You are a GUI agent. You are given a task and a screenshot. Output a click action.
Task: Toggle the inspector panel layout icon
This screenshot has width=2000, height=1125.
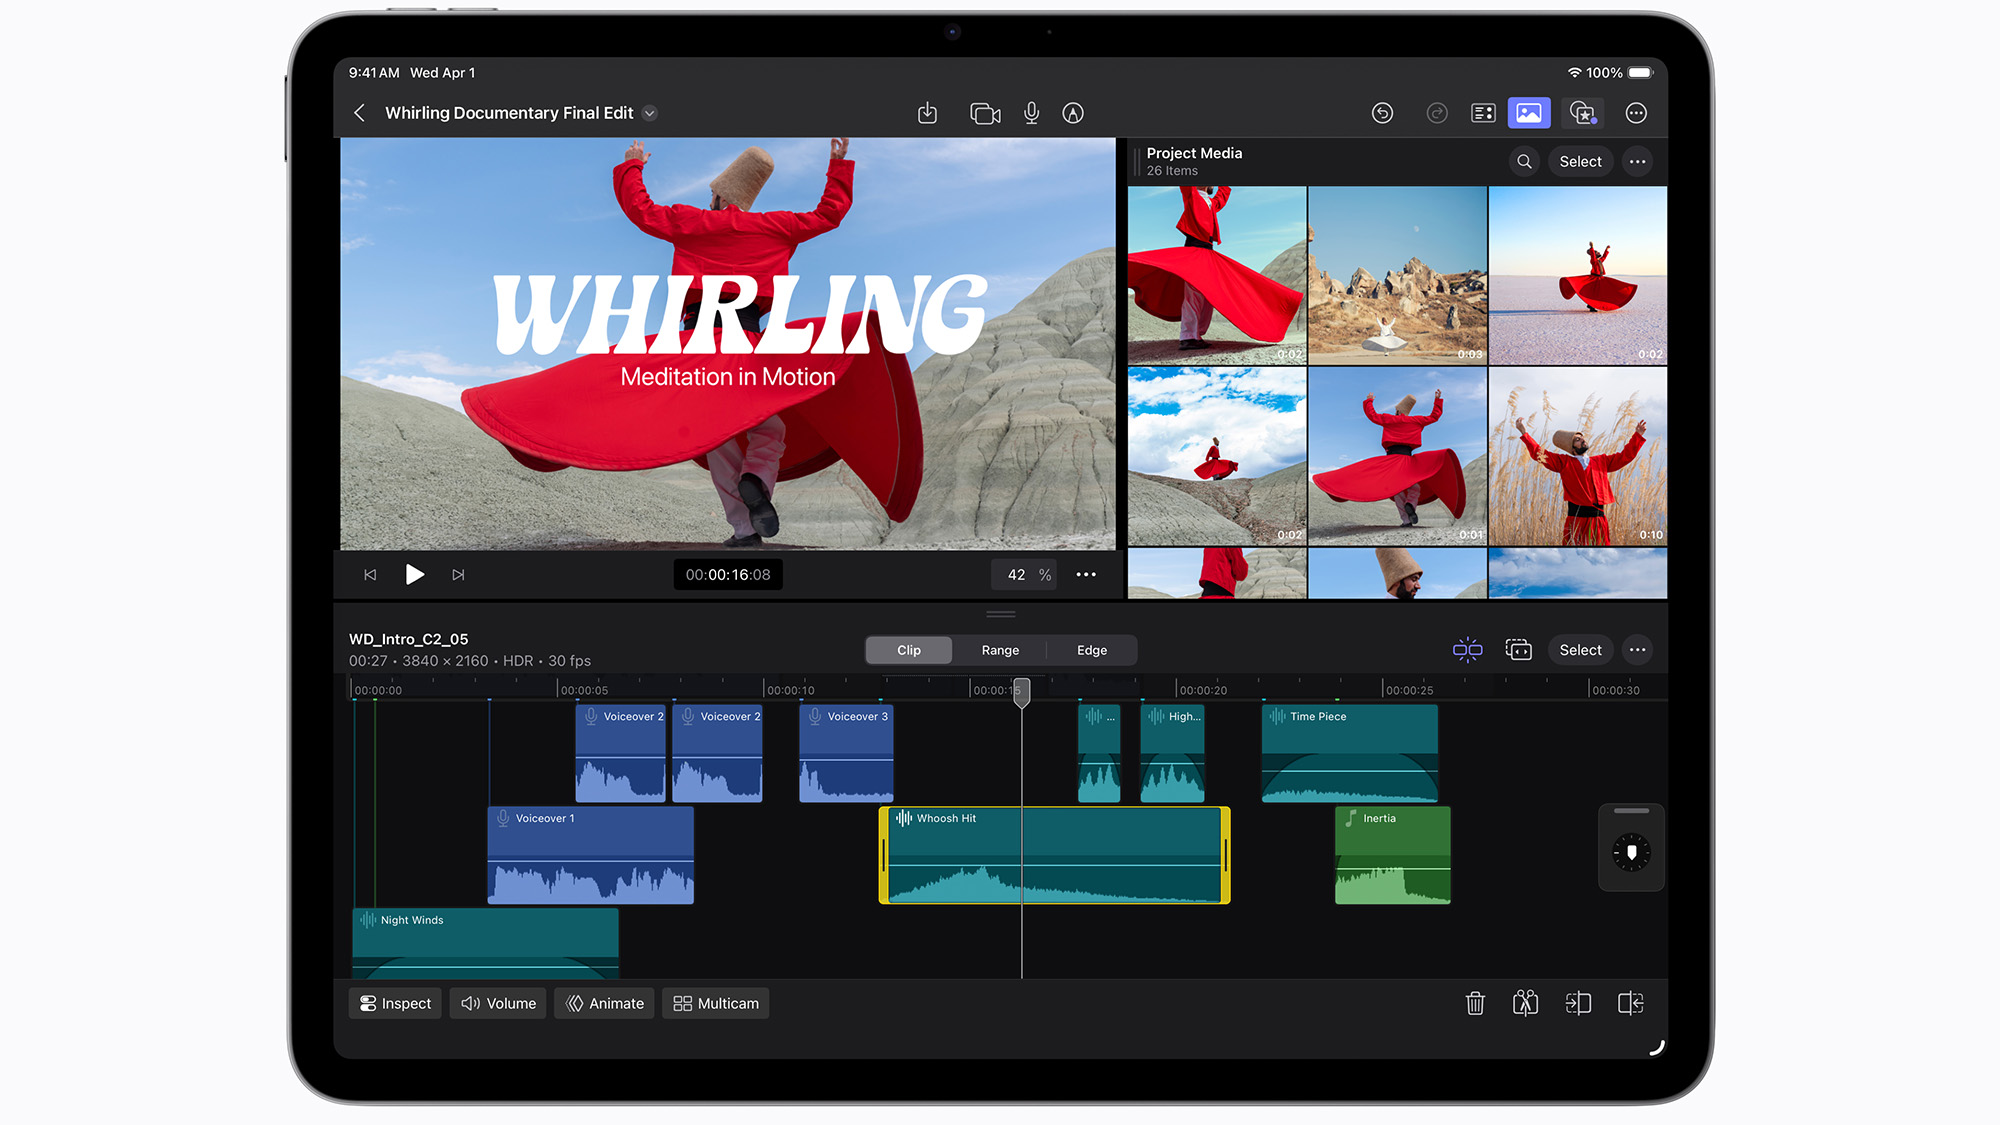tap(1483, 113)
